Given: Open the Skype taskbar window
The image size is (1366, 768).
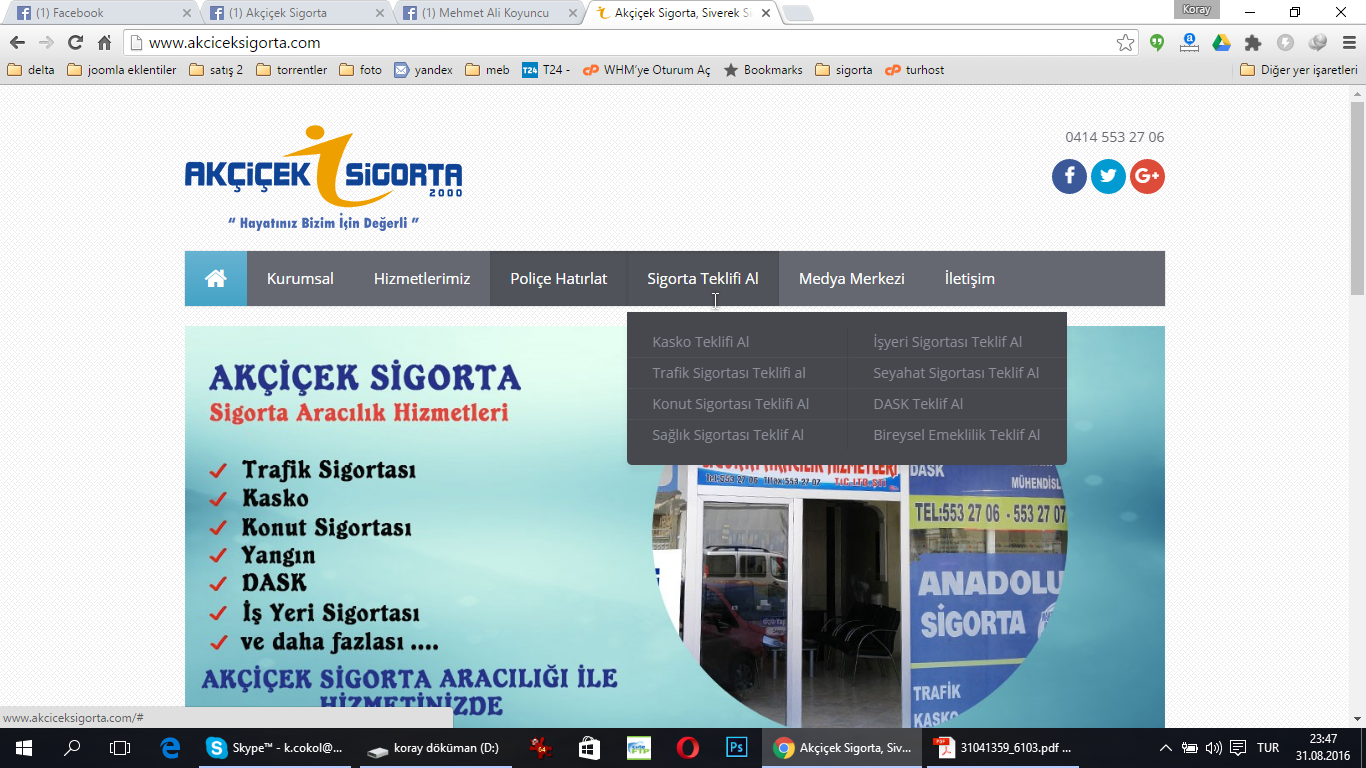Looking at the screenshot, I should [274, 748].
